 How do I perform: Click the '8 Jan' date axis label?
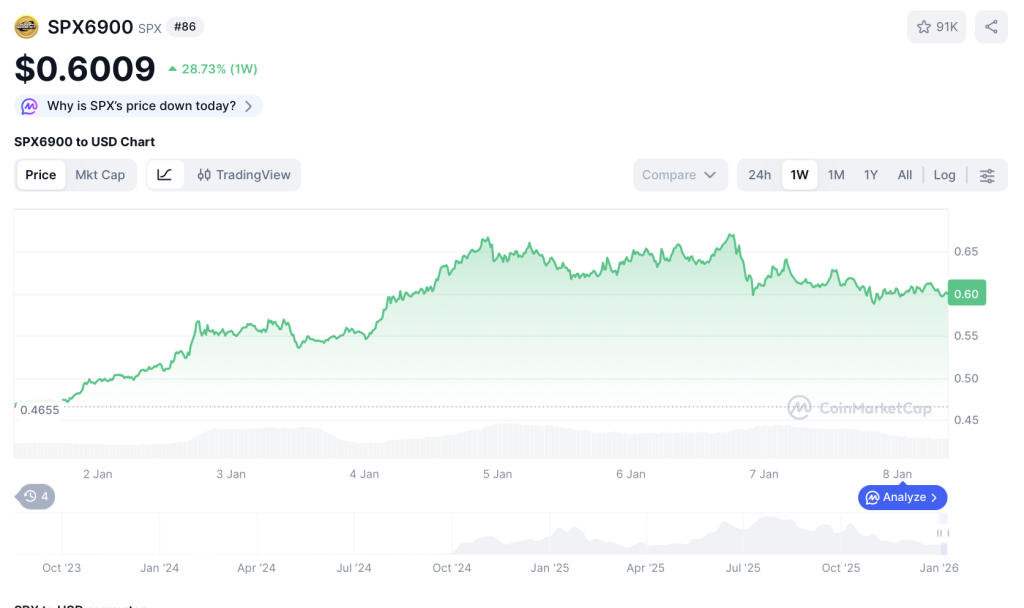(897, 474)
